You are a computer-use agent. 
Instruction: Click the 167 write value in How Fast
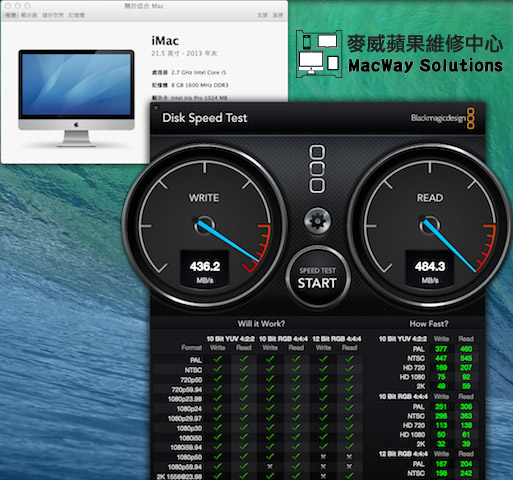441,464
